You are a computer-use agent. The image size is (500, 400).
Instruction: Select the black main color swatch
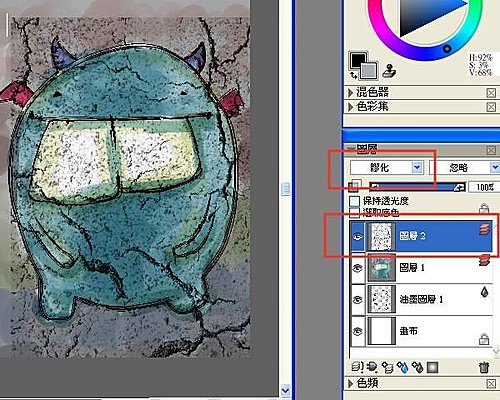[x=358, y=60]
